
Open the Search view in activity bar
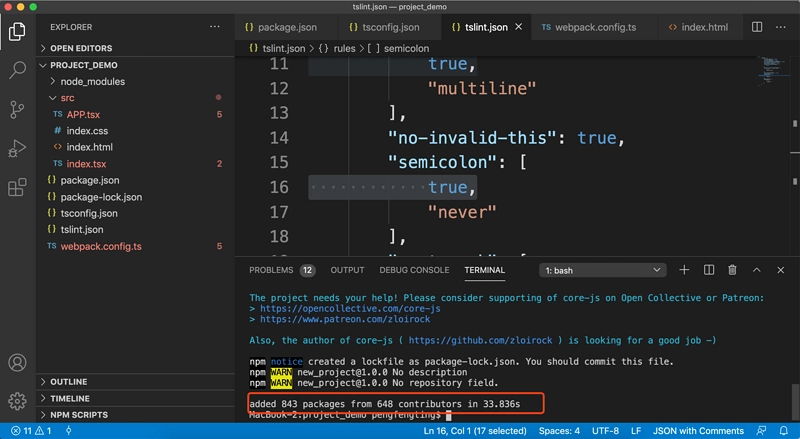[17, 70]
